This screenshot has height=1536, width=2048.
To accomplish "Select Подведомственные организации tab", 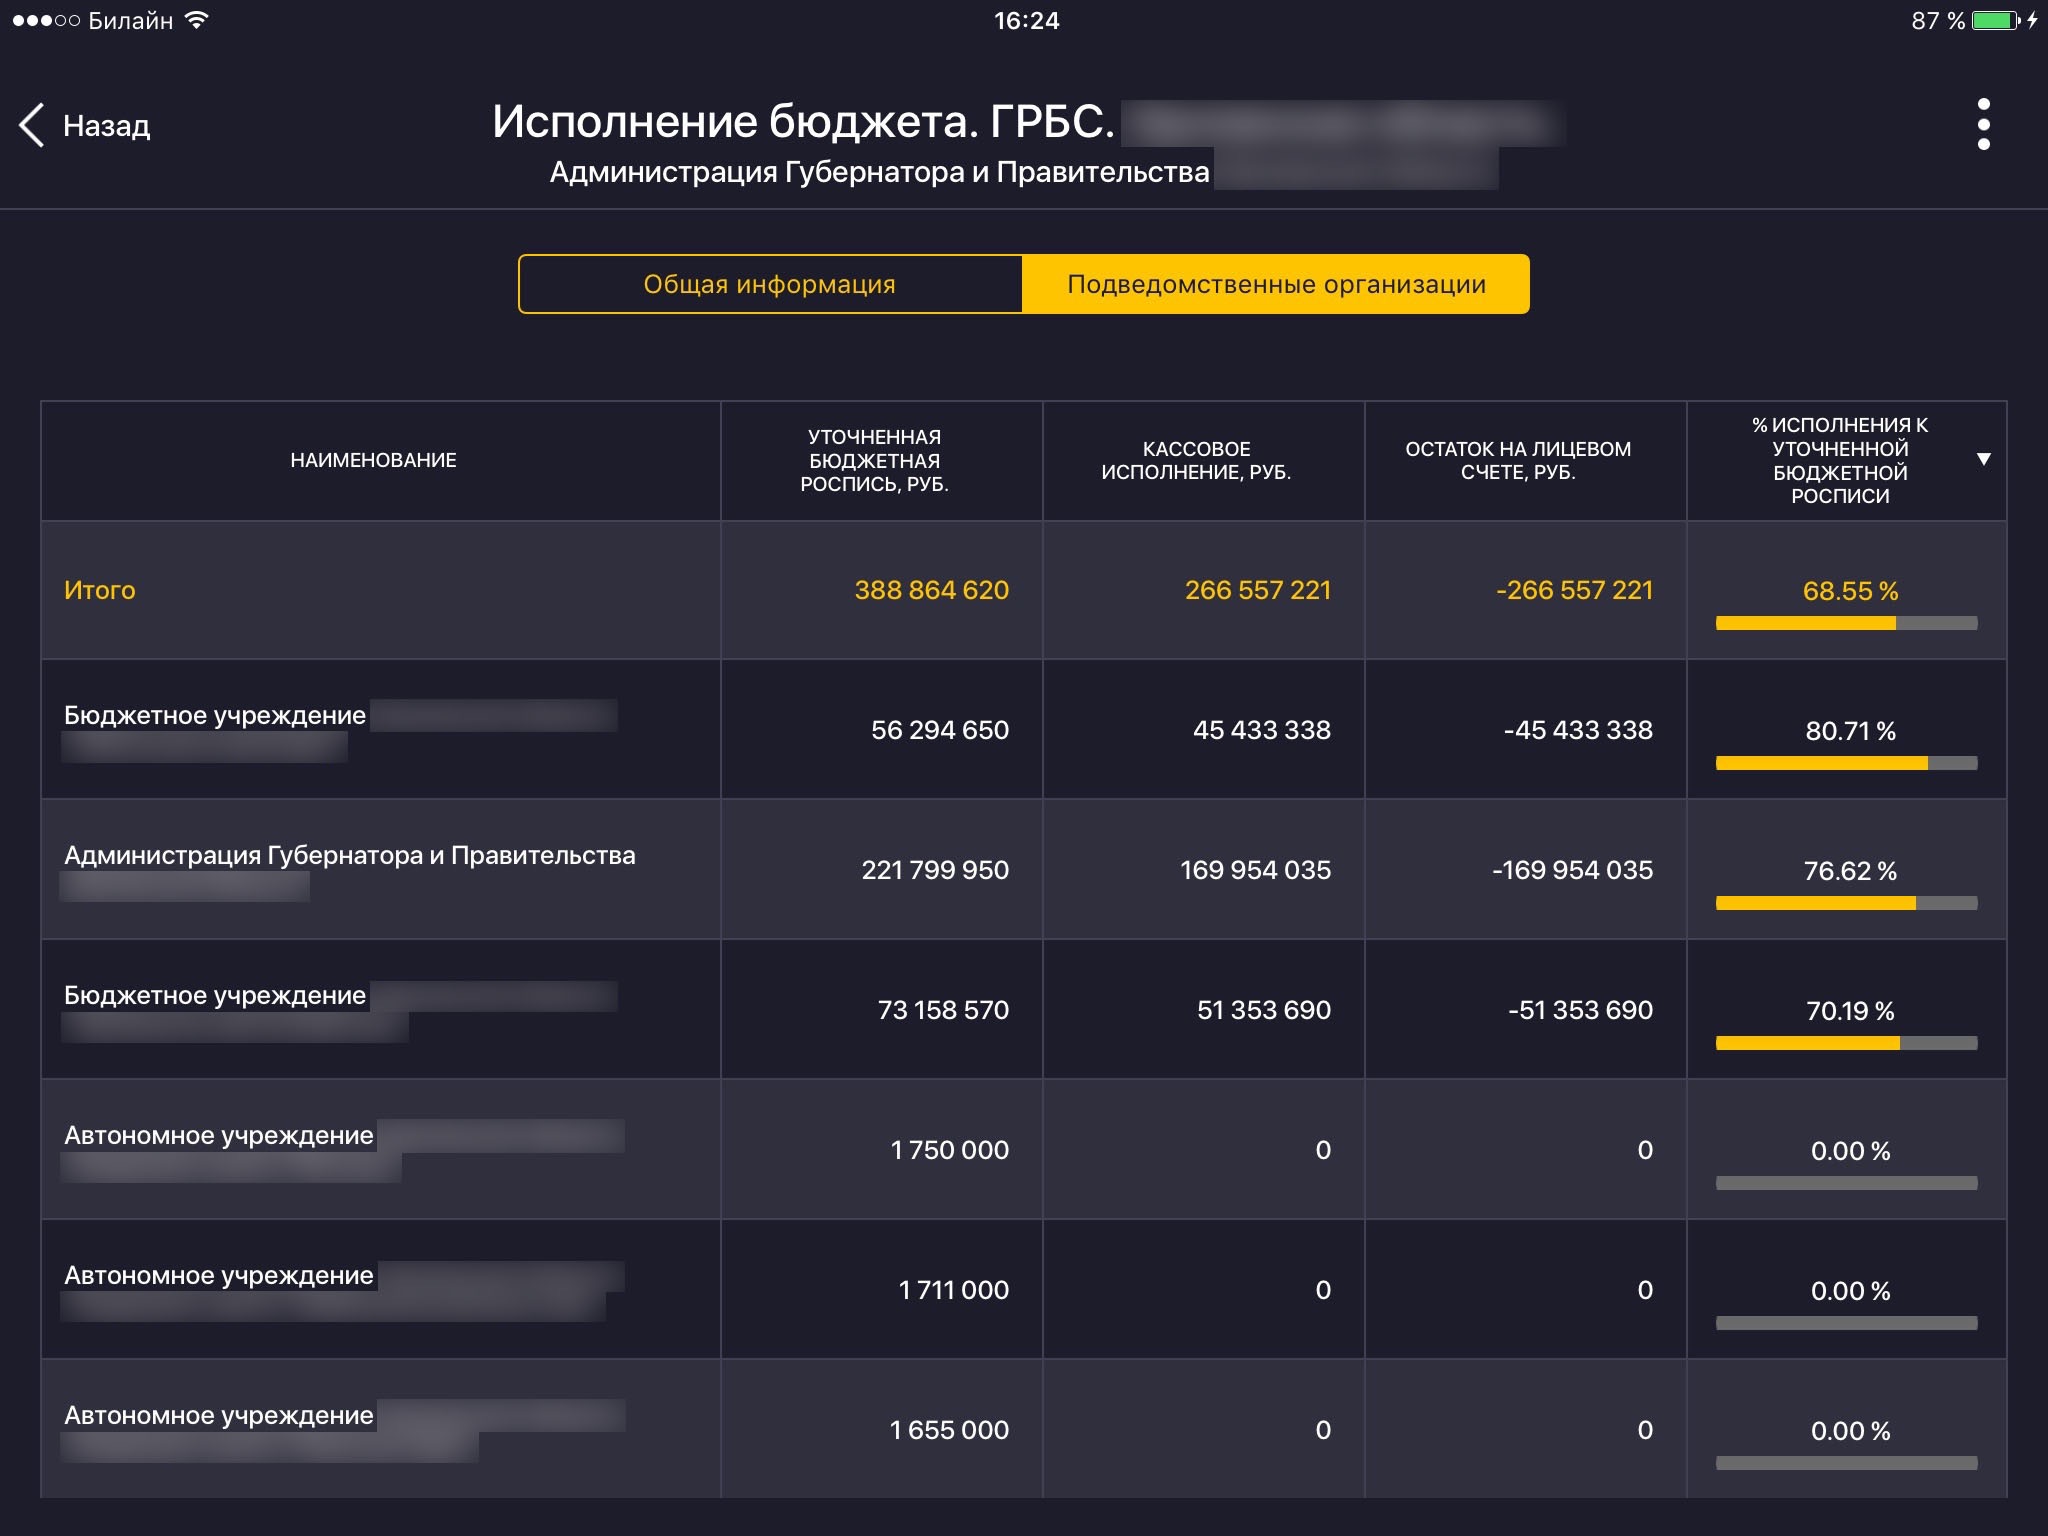I will pyautogui.click(x=1276, y=284).
